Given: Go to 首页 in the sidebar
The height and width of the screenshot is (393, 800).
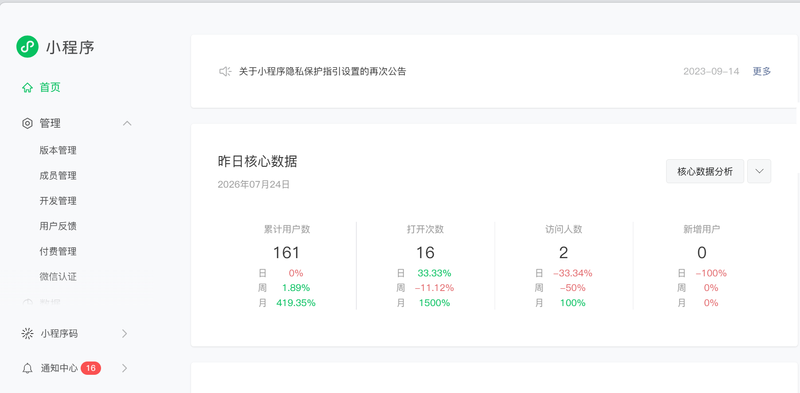Looking at the screenshot, I should pos(50,88).
